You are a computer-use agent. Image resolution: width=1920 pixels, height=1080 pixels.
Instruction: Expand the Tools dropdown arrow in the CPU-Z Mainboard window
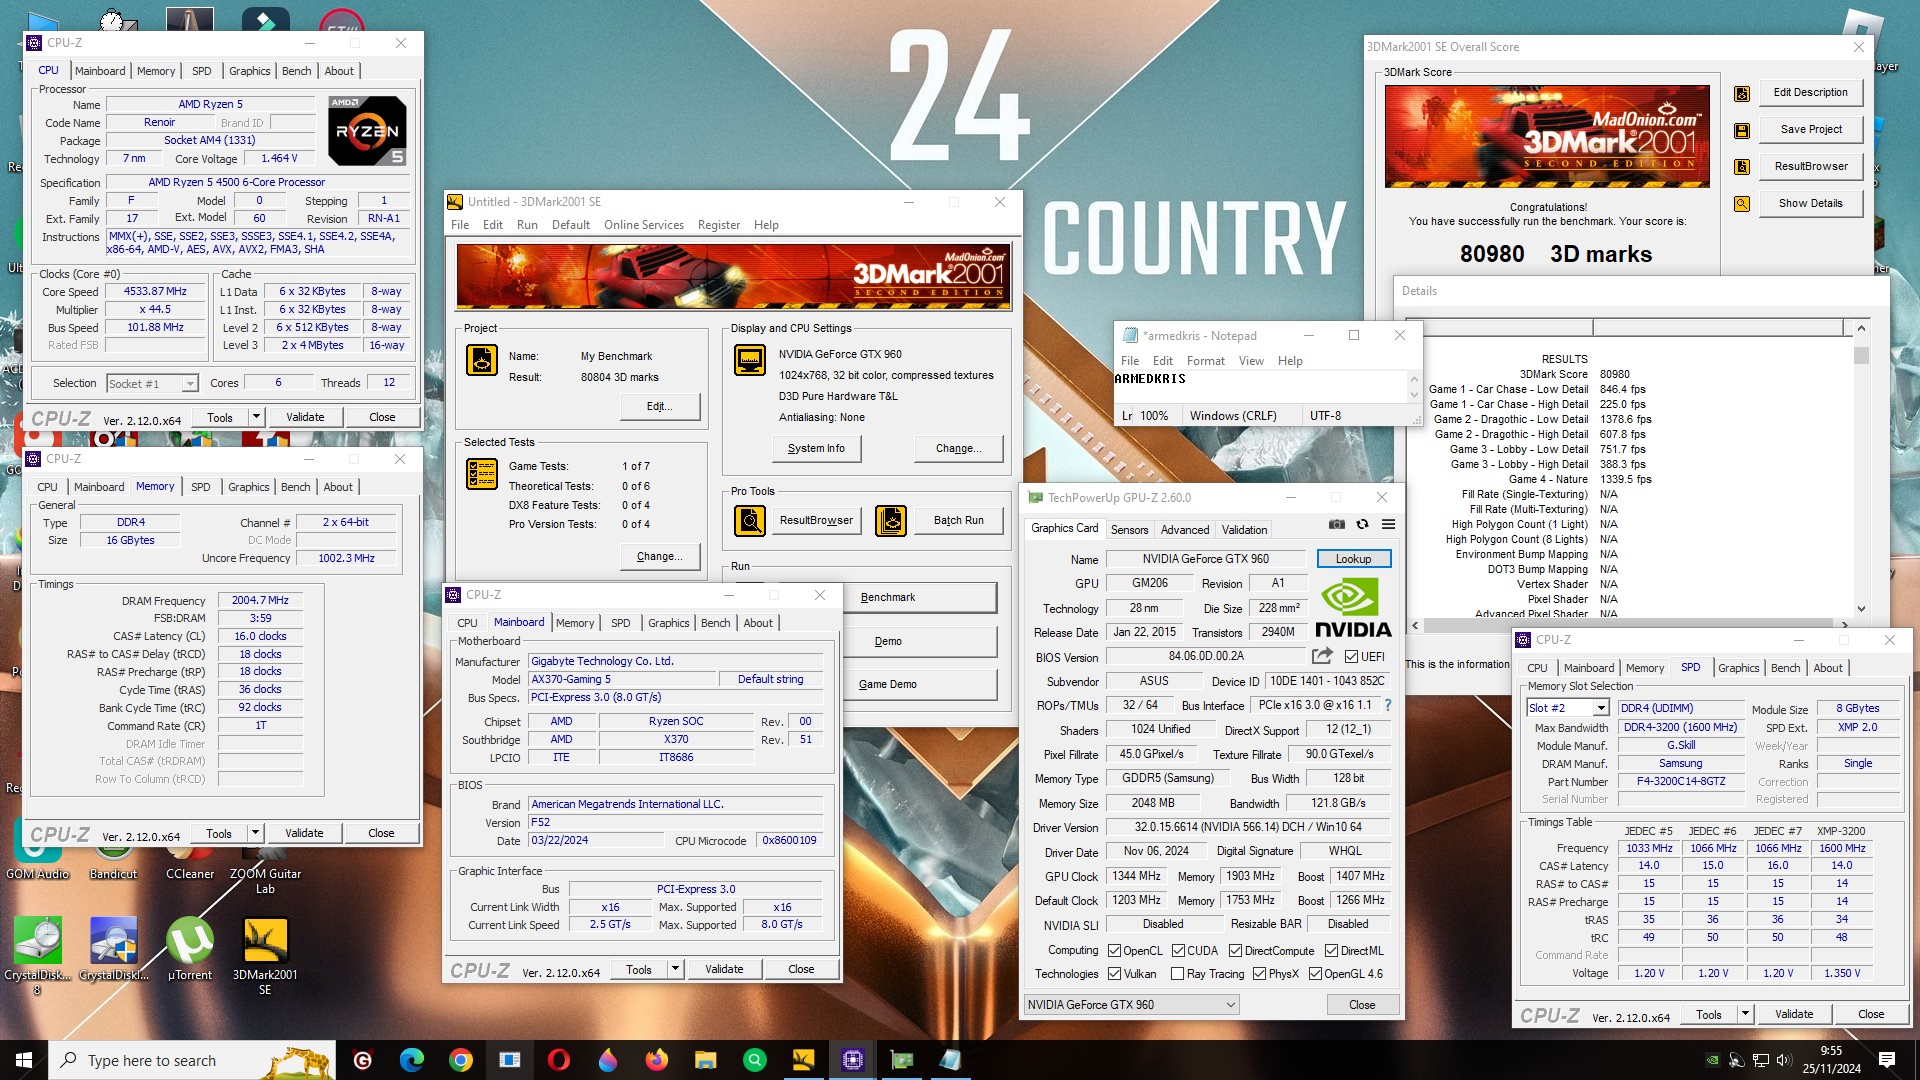click(x=675, y=969)
